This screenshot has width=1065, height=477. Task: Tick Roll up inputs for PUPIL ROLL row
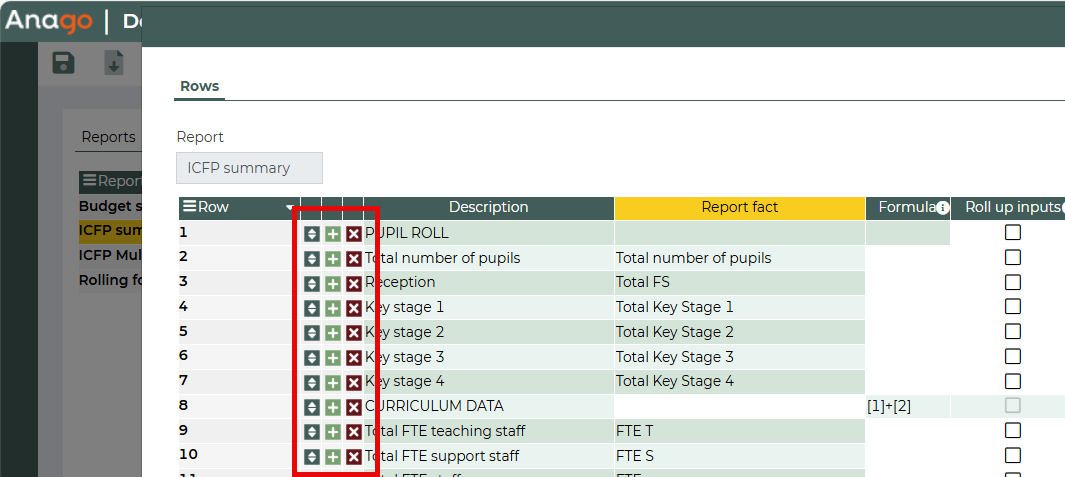pyautogui.click(x=1013, y=233)
